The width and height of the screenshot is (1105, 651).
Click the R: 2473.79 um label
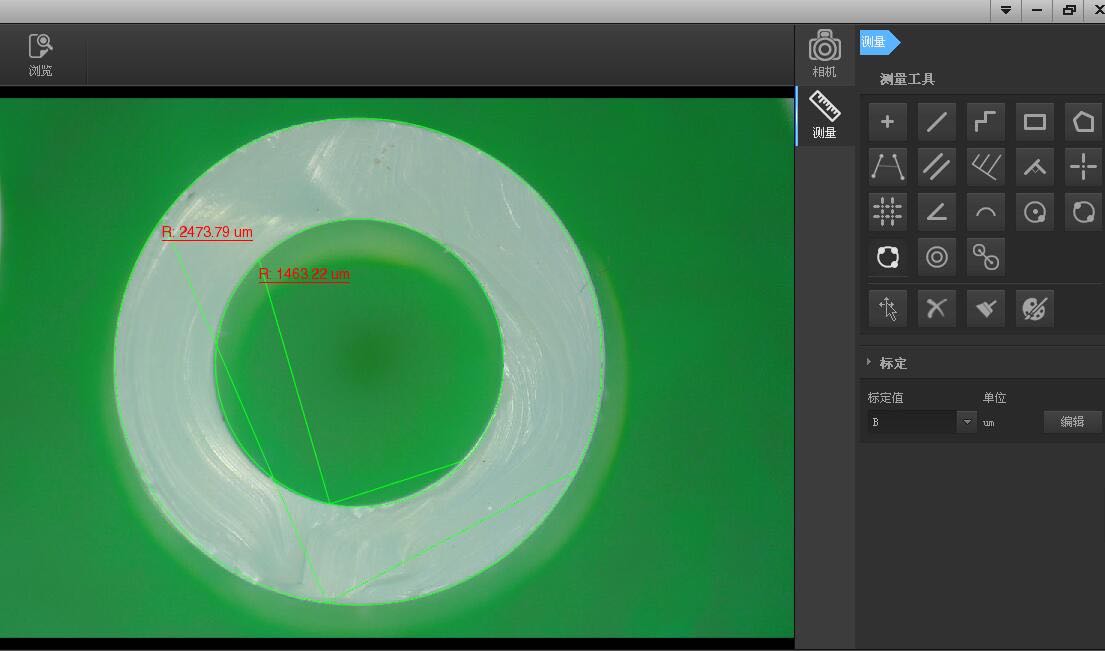point(207,232)
